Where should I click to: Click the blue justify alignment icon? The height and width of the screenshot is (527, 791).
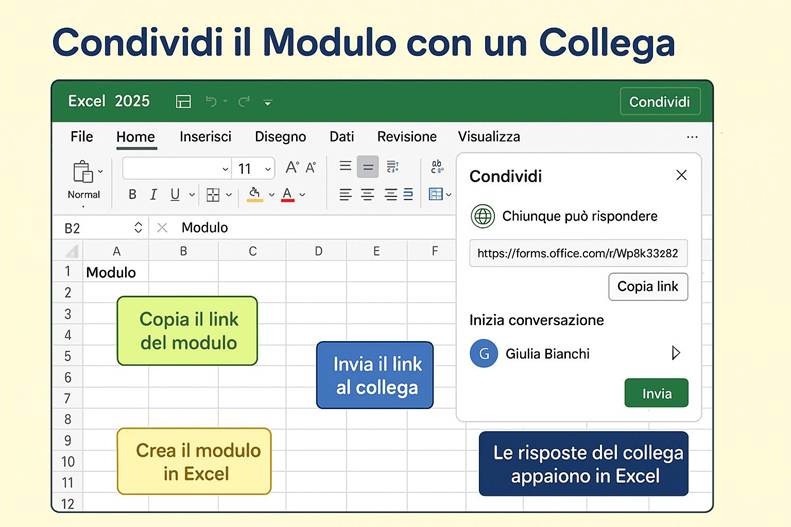pyautogui.click(x=408, y=194)
